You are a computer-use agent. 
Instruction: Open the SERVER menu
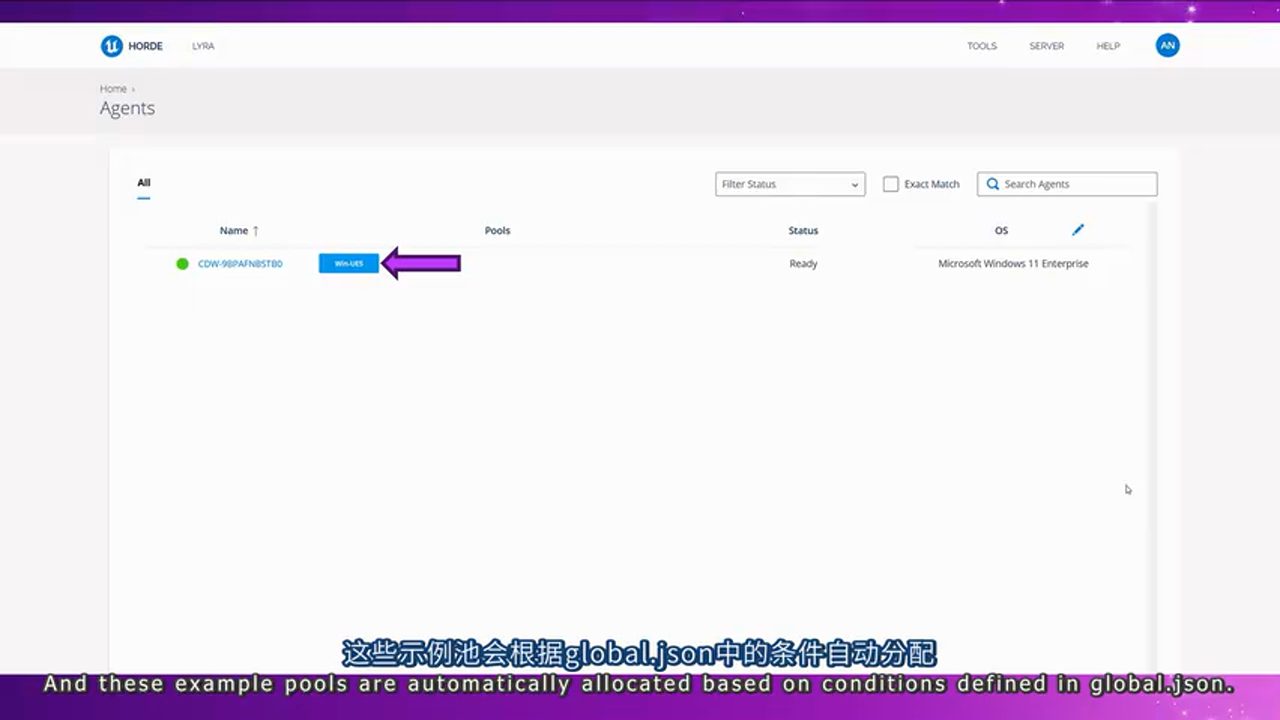point(1046,46)
